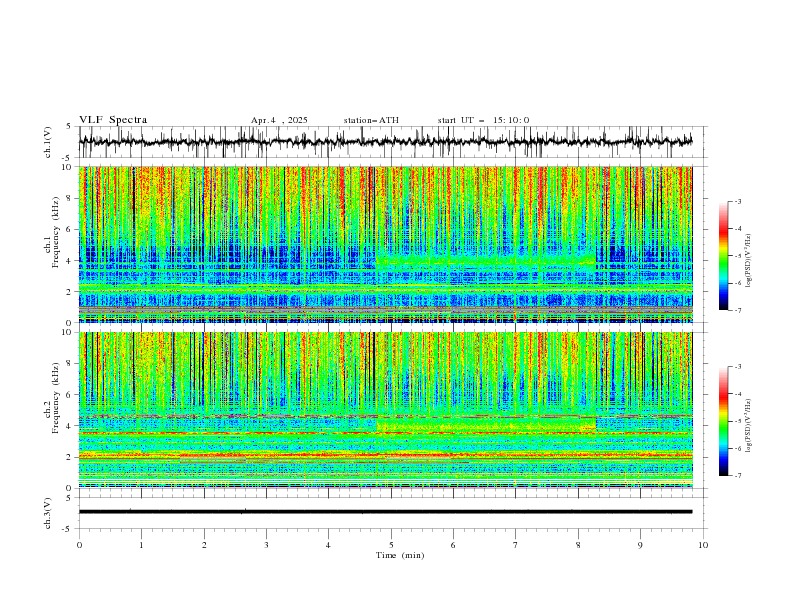Click the "ch.3(V)" axis label
Screen dimensions: 792x612
coord(48,513)
